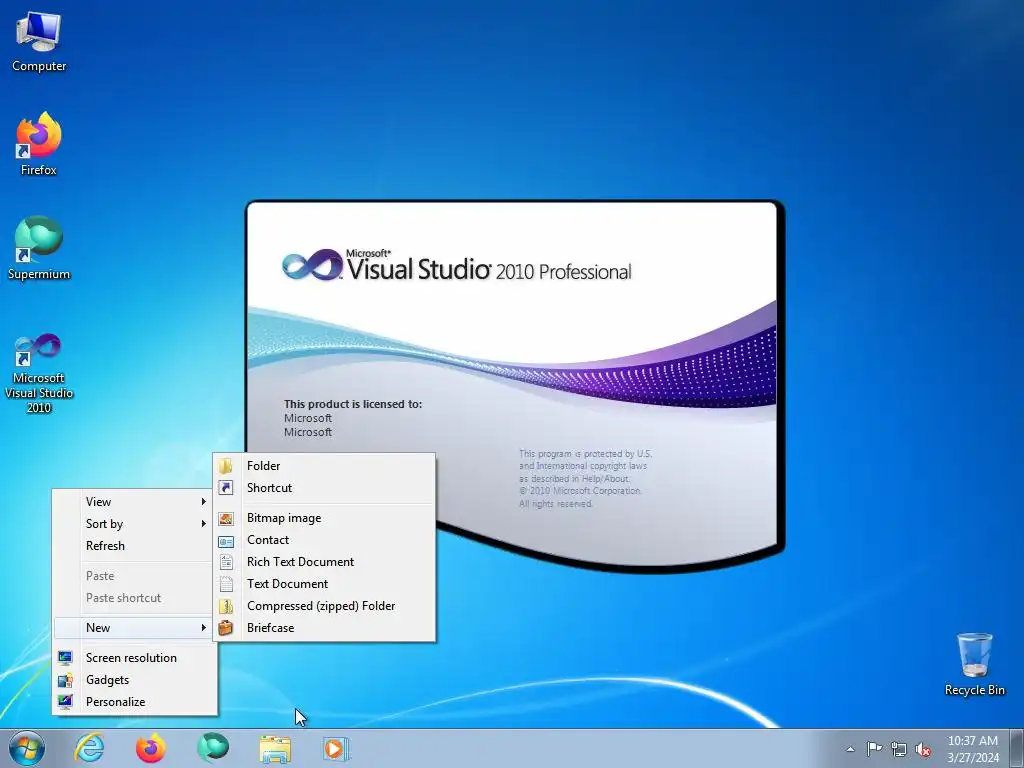Open Windows Explorer from the taskbar
Screen dimensions: 1024x768
[x=275, y=748]
